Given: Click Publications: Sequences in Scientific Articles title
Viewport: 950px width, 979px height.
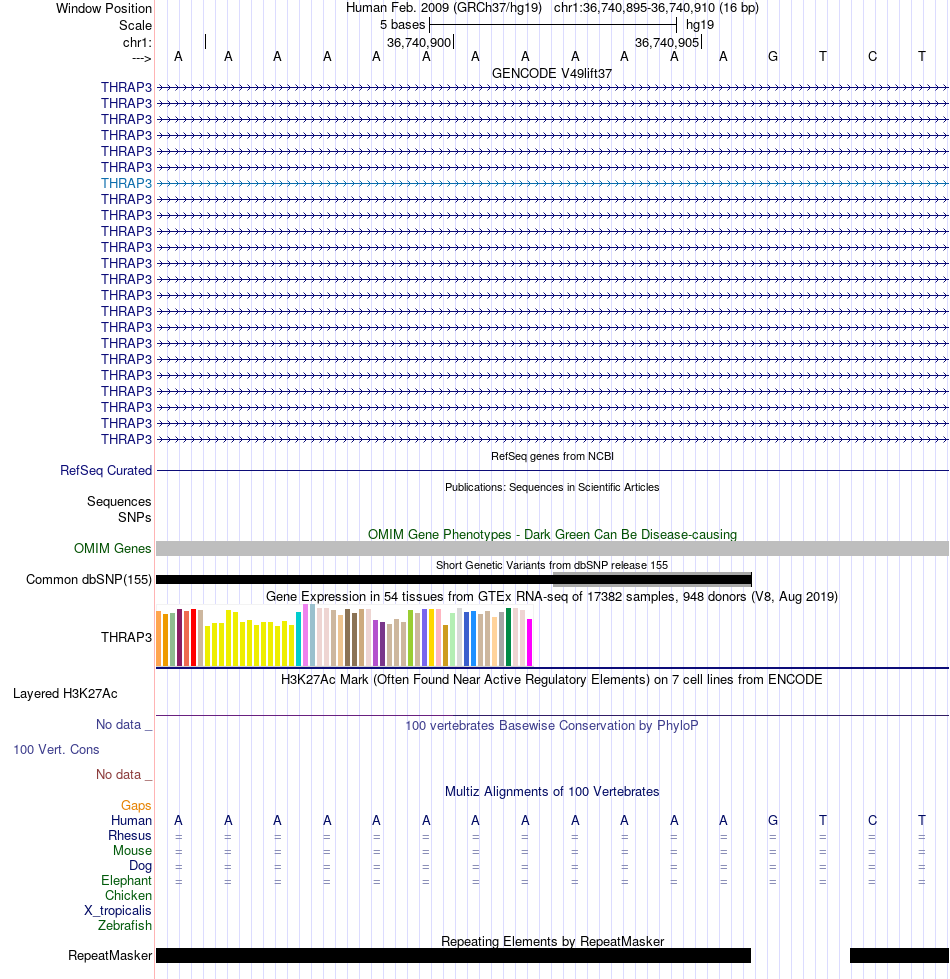Looking at the screenshot, I should (552, 487).
